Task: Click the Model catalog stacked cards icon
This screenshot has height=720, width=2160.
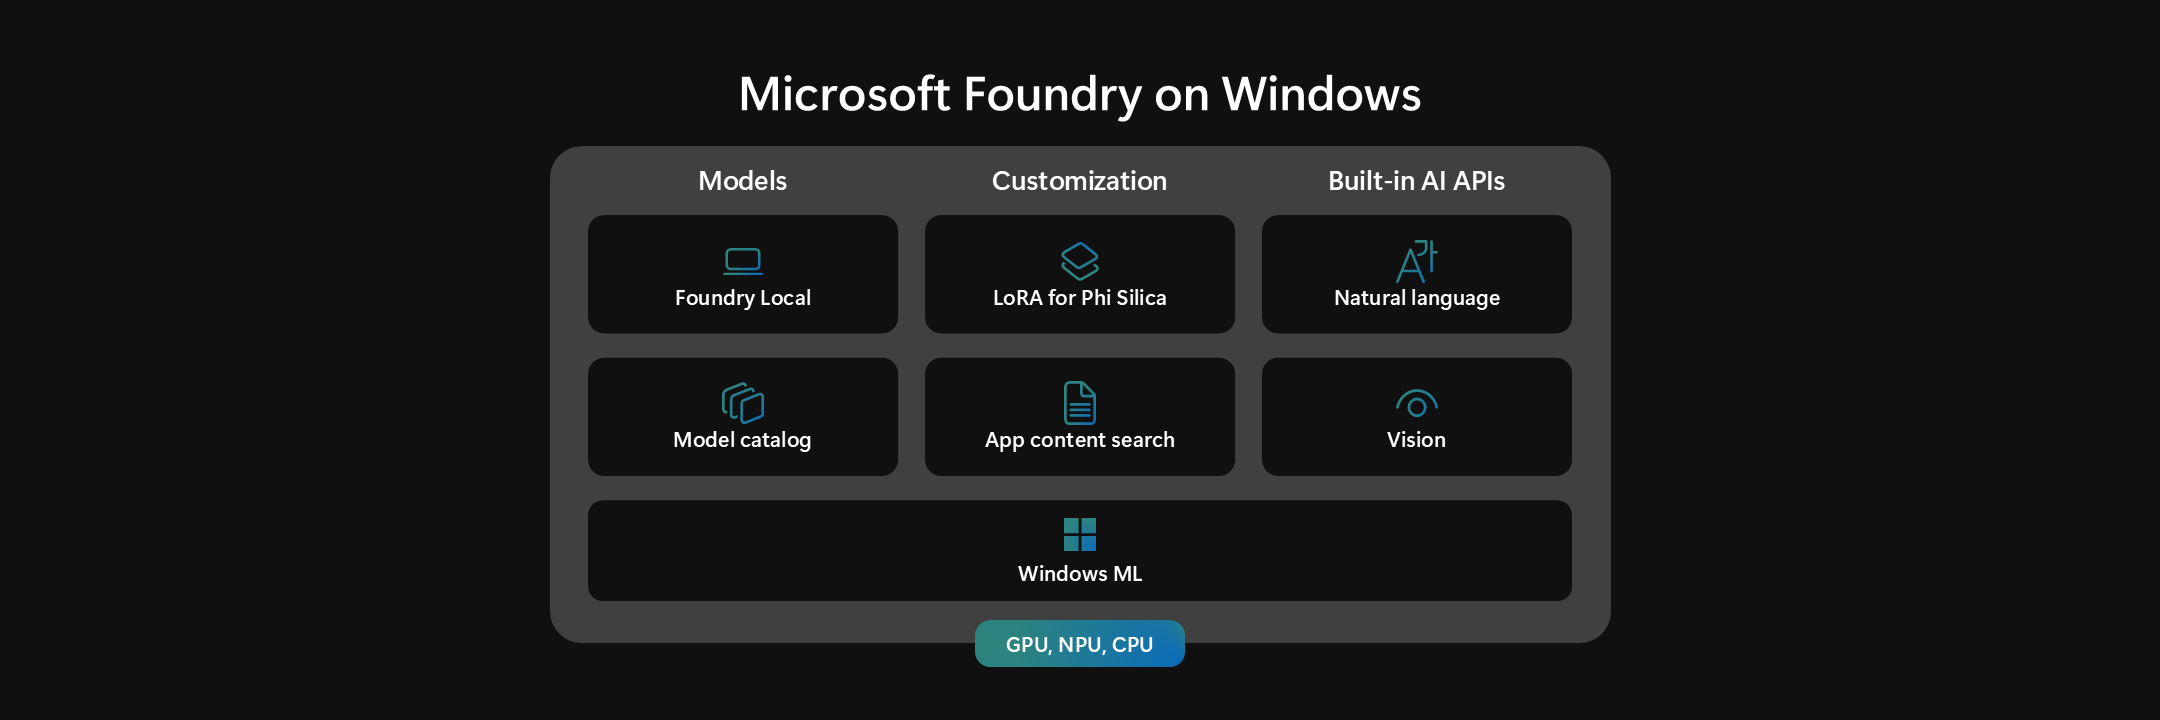Action: [743, 403]
